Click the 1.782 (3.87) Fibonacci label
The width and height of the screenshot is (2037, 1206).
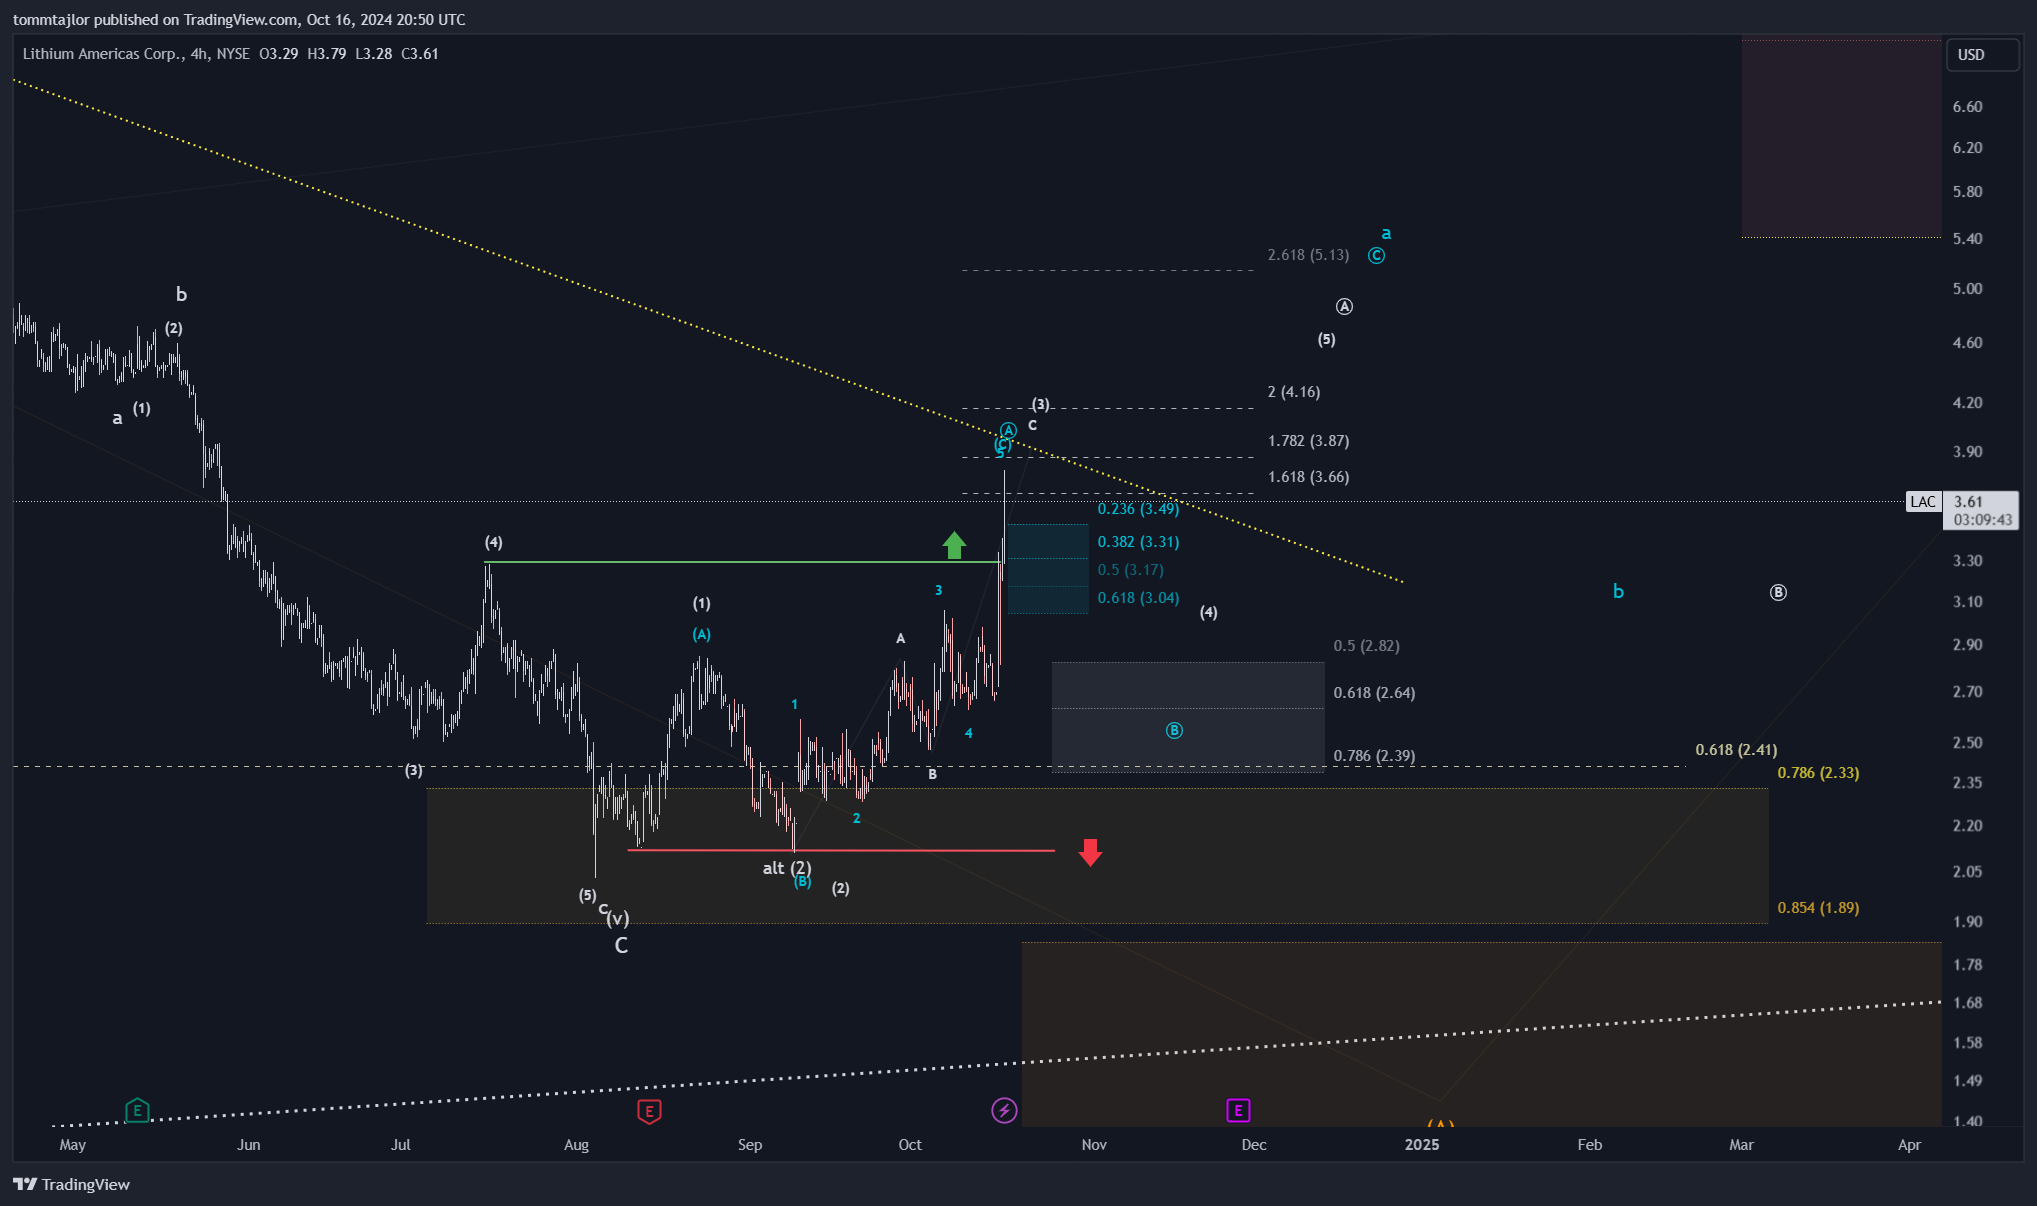click(1308, 441)
